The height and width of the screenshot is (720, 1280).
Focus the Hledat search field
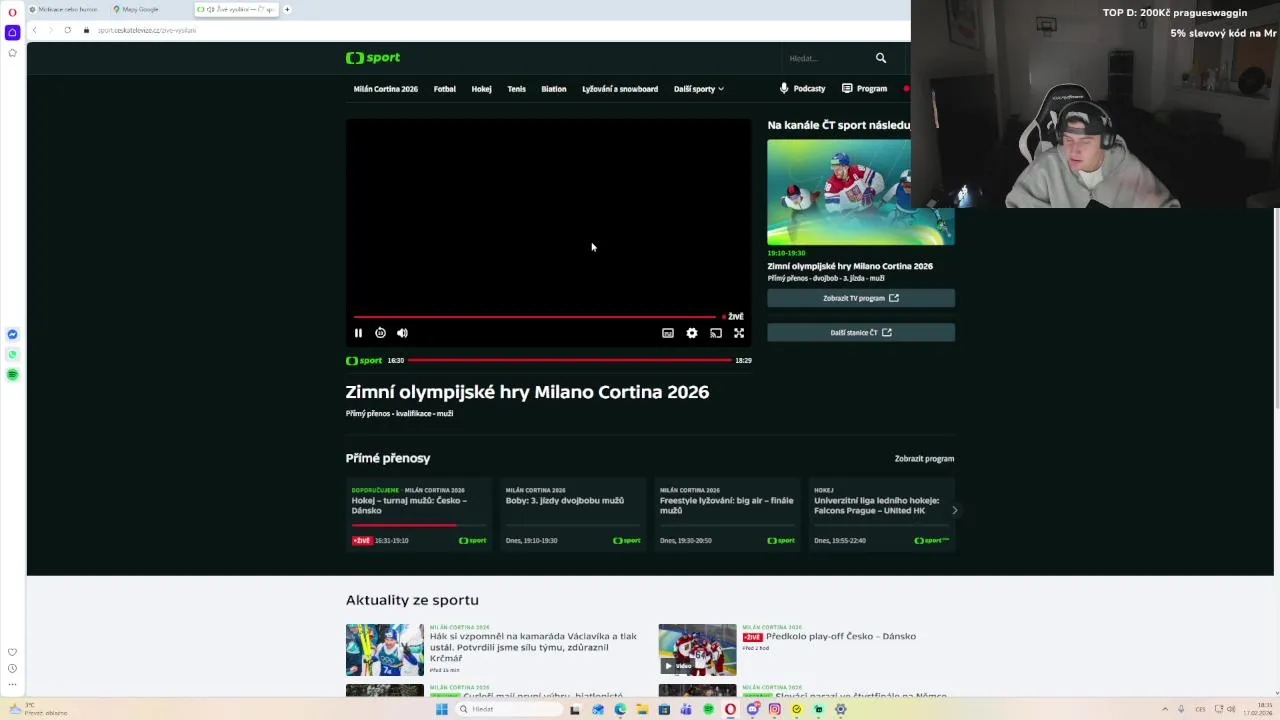pyautogui.click(x=827, y=58)
